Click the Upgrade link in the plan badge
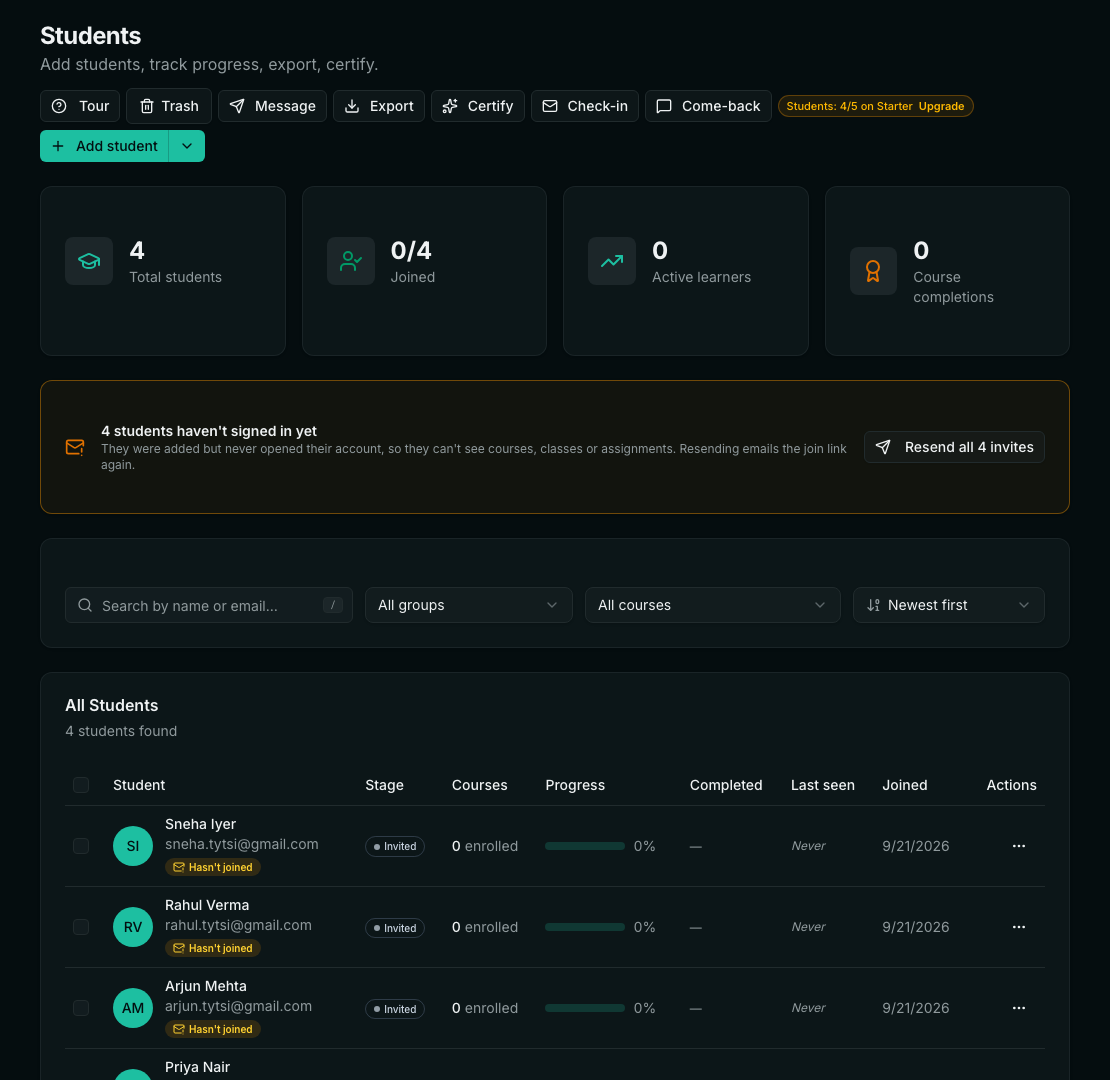Screen dimensions: 1110x1080 pos(941,106)
